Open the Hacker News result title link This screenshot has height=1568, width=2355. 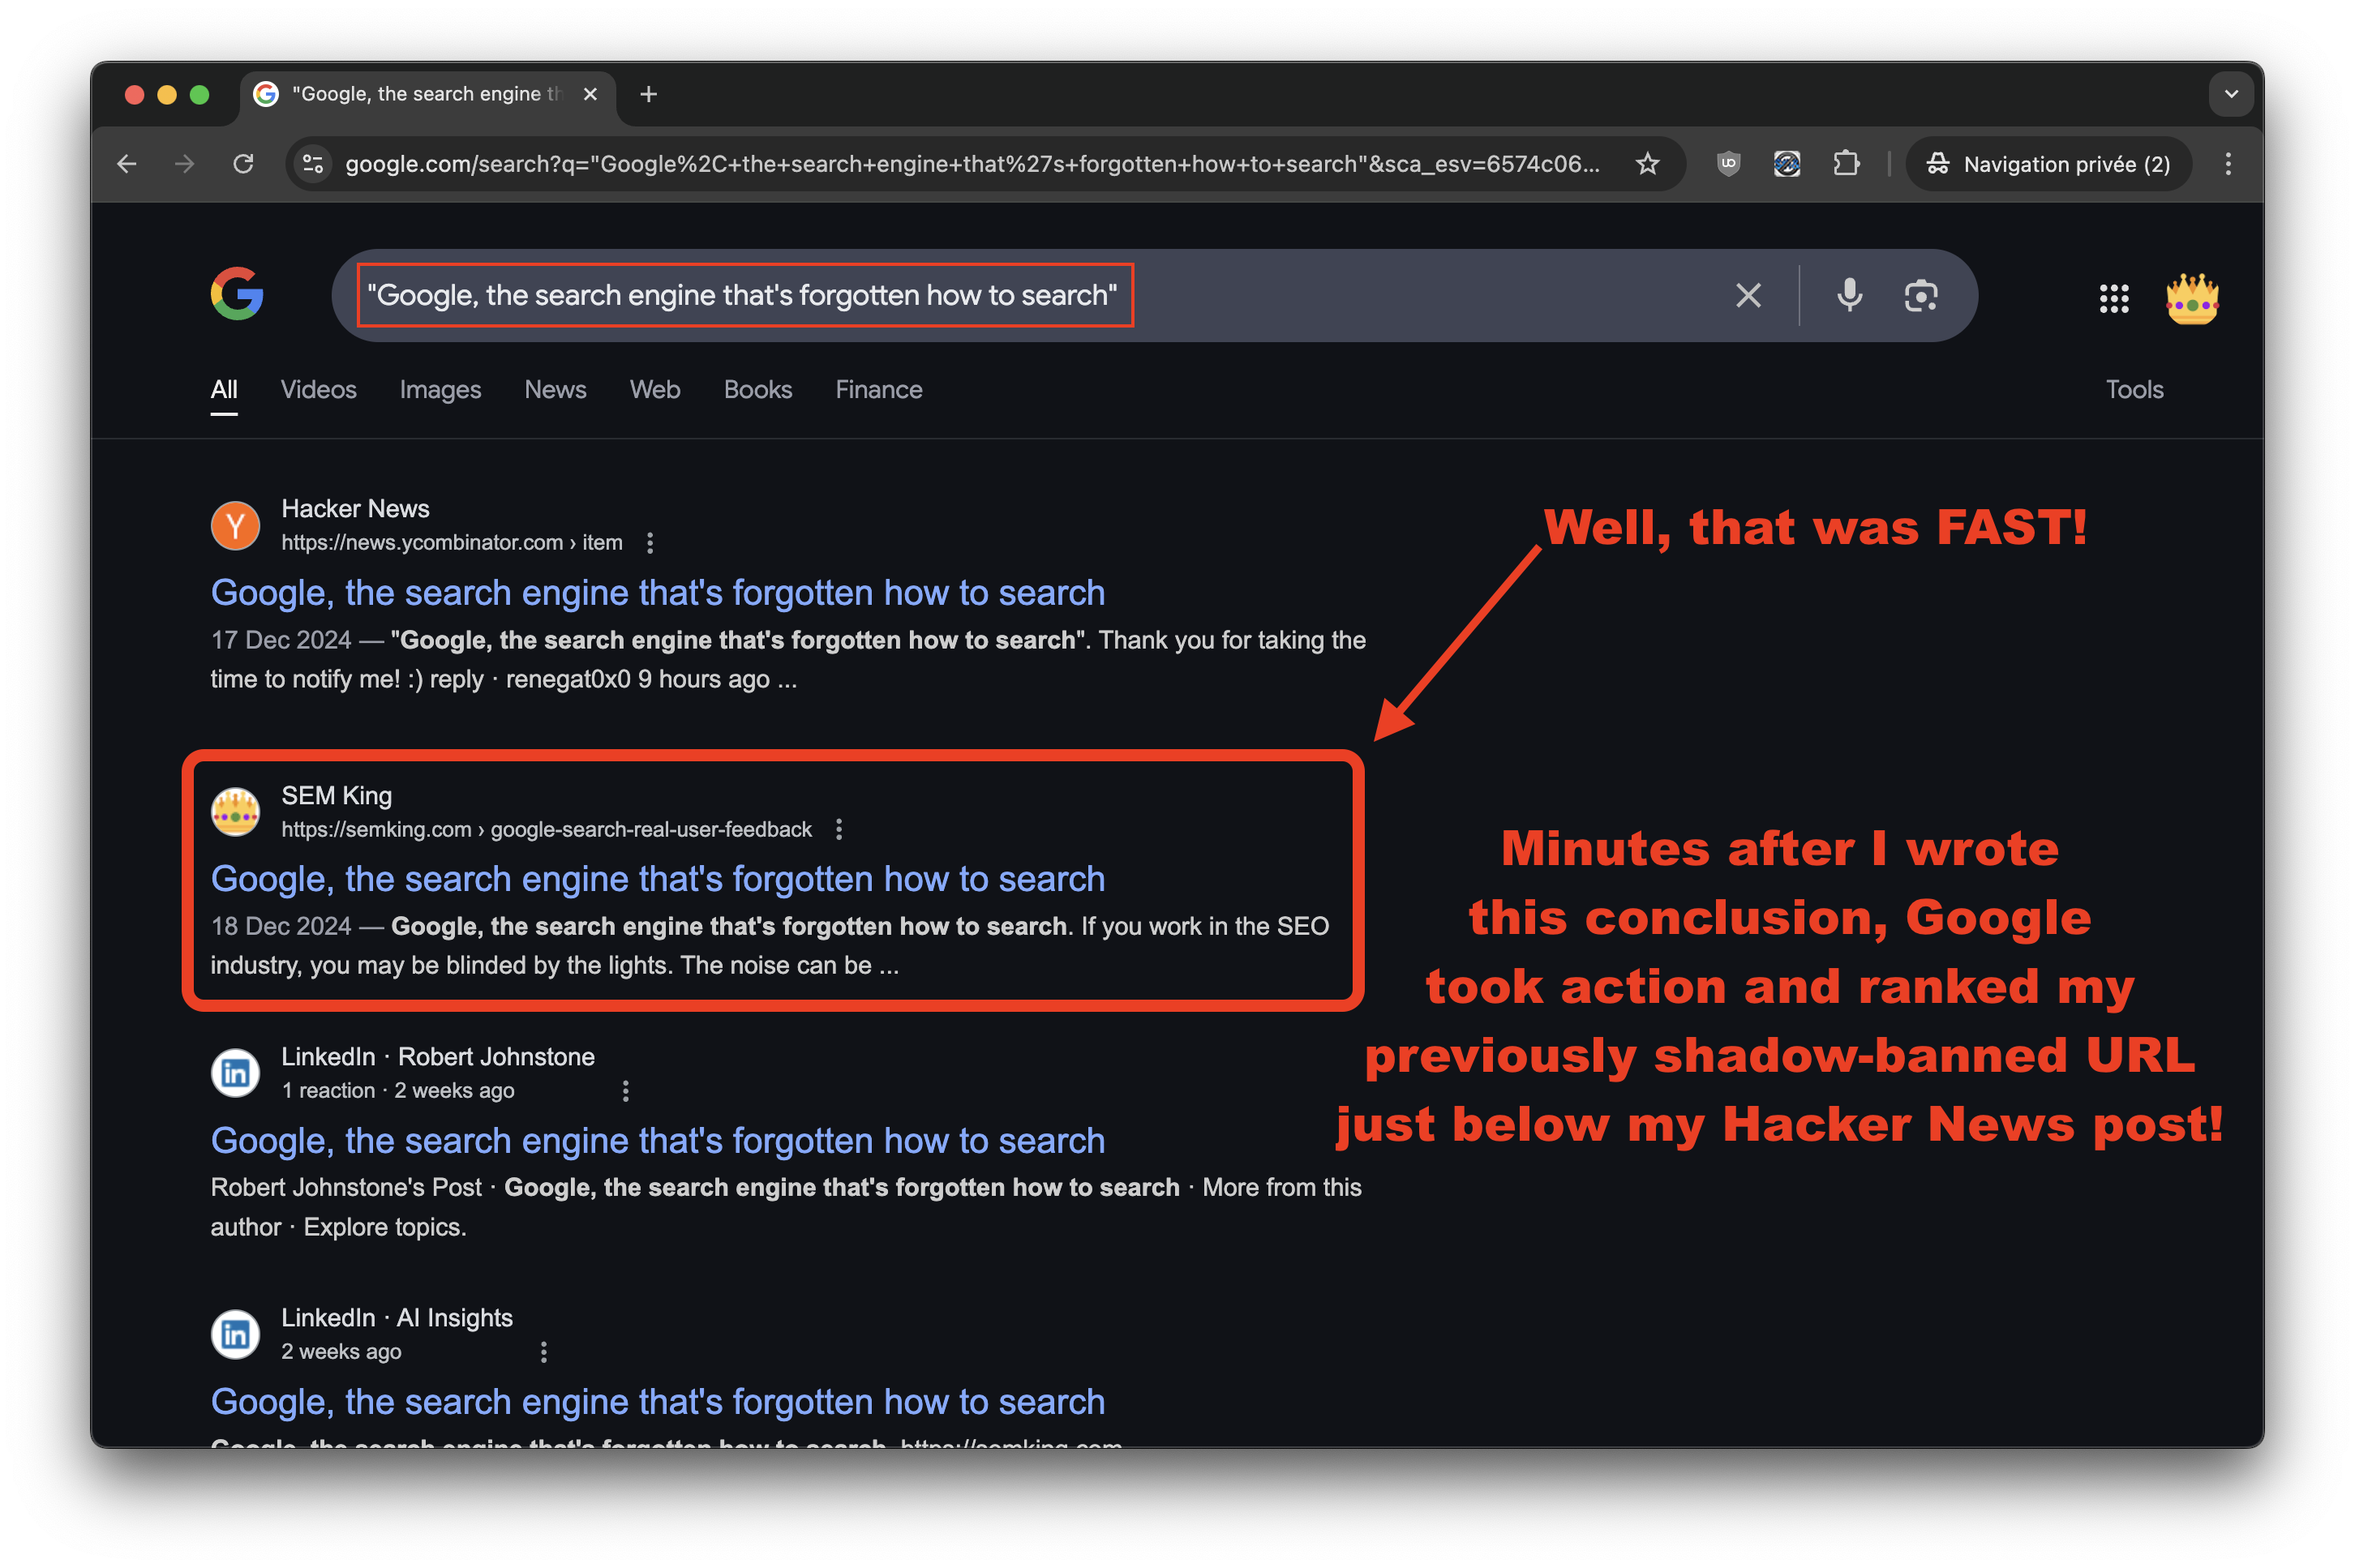[x=658, y=593]
